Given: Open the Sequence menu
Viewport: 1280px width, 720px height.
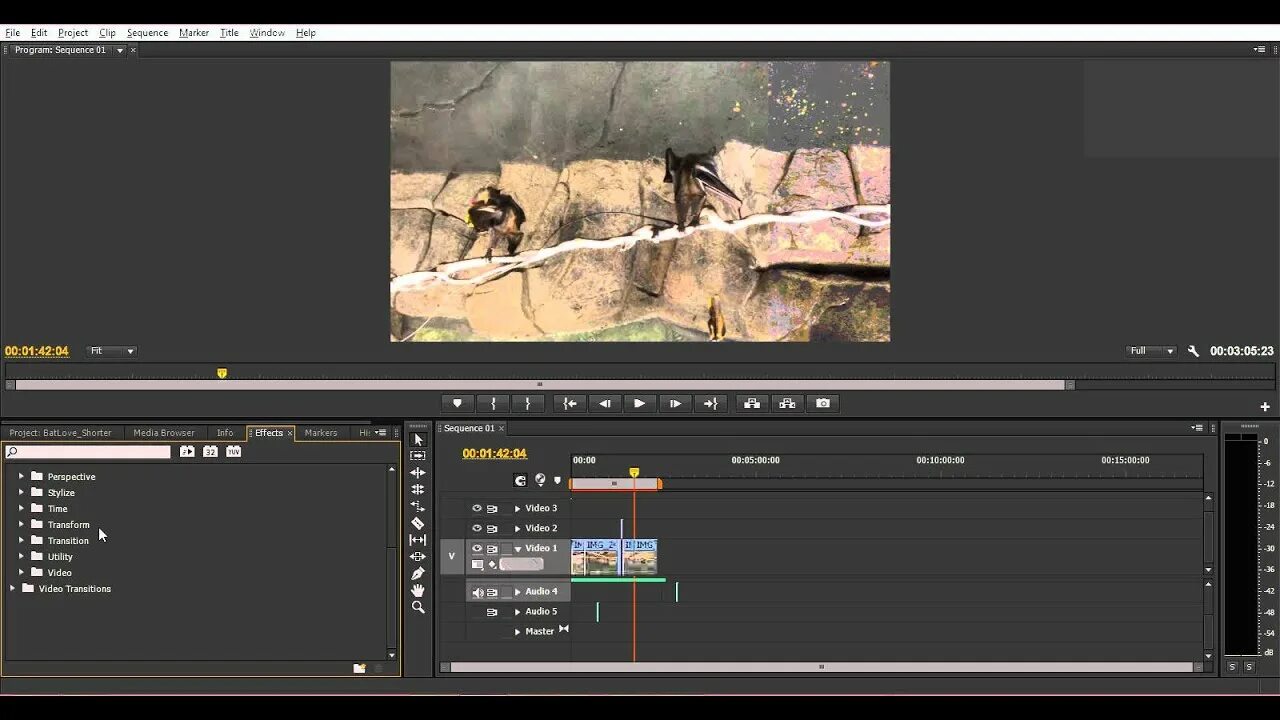Looking at the screenshot, I should 147,33.
